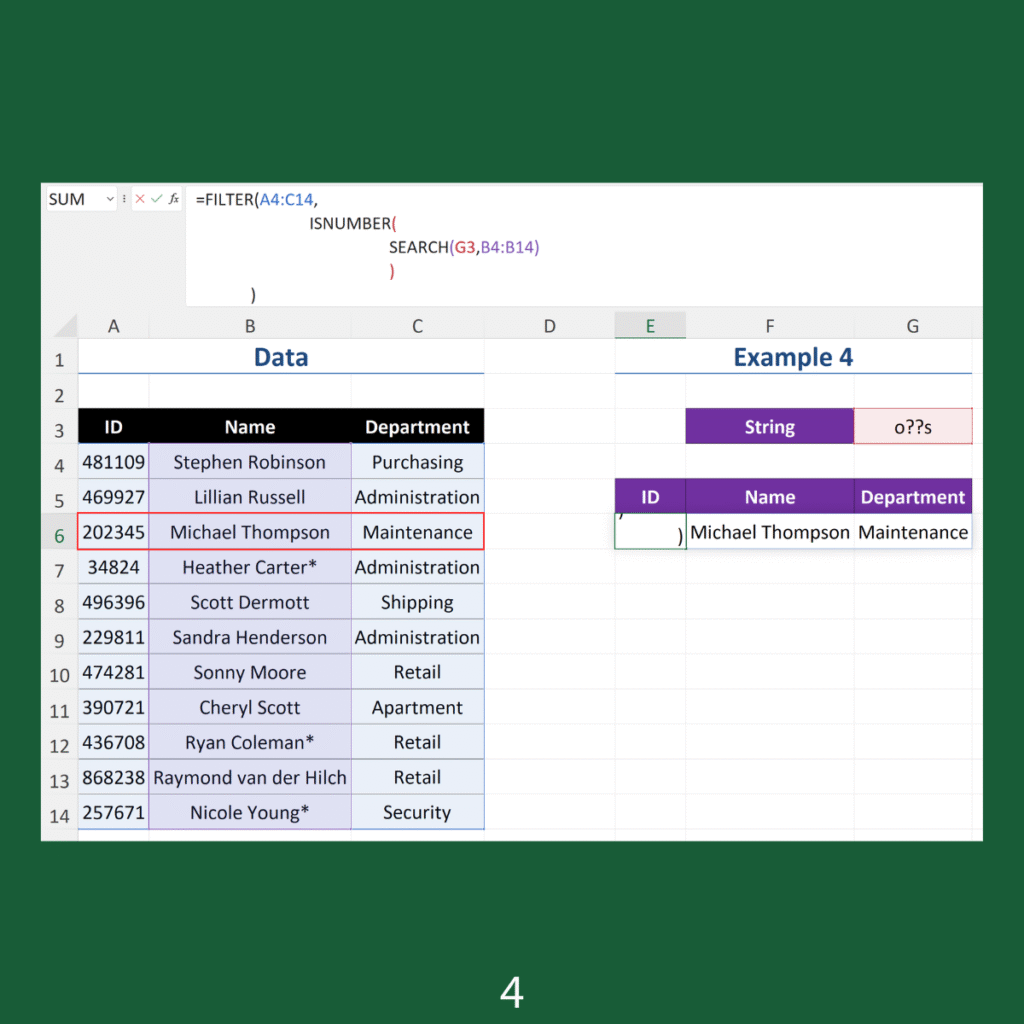Click the Cancel (X) icon in formula bar
The height and width of the screenshot is (1024, 1024).
click(x=139, y=199)
